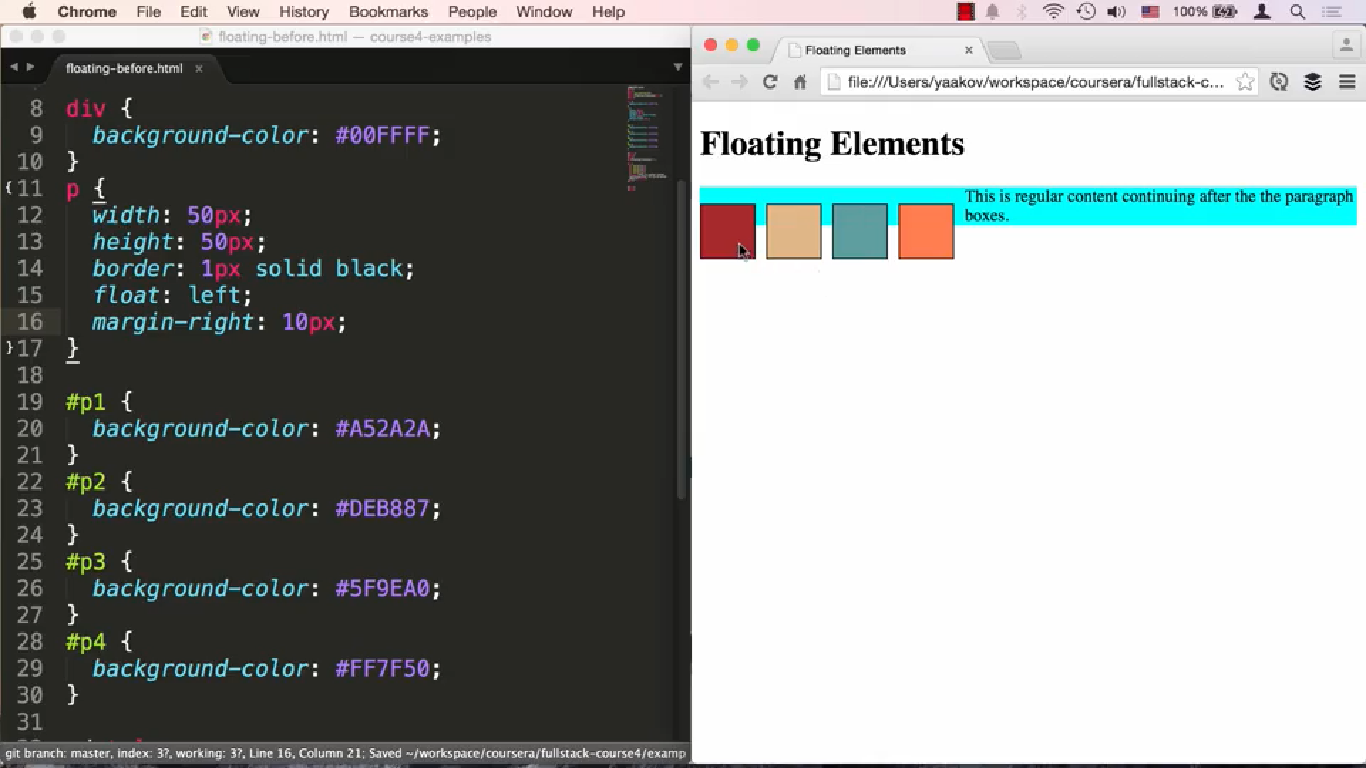This screenshot has width=1366, height=768.
Task: Click the battery percentage indicator
Action: [x=1225, y=12]
